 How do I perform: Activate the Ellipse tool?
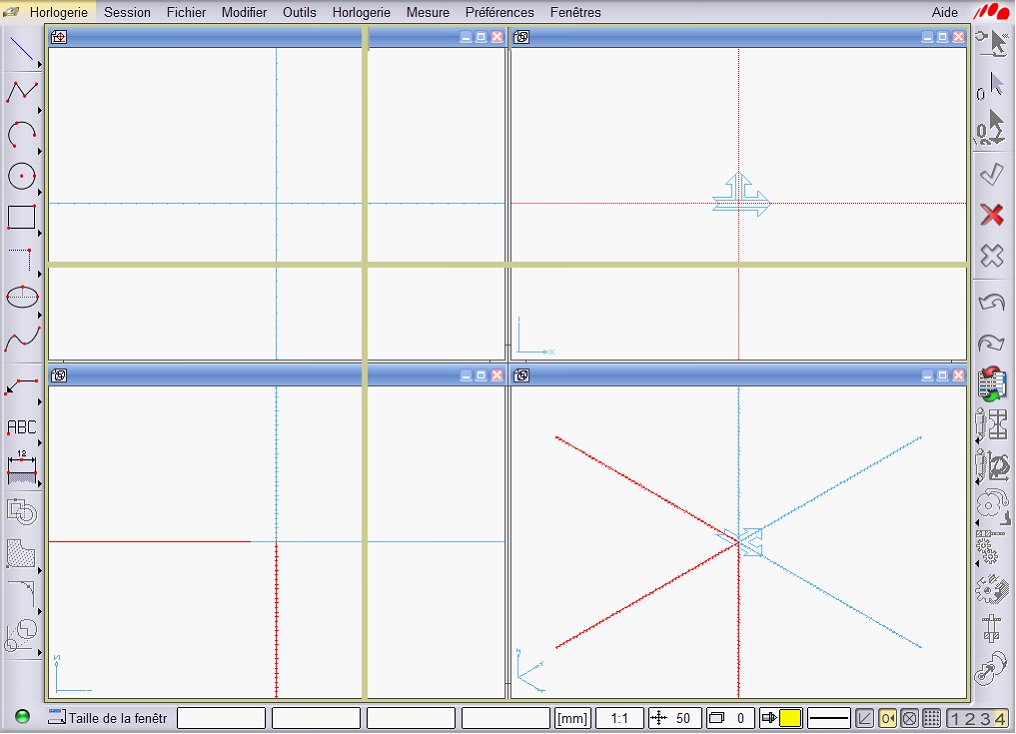[21, 296]
